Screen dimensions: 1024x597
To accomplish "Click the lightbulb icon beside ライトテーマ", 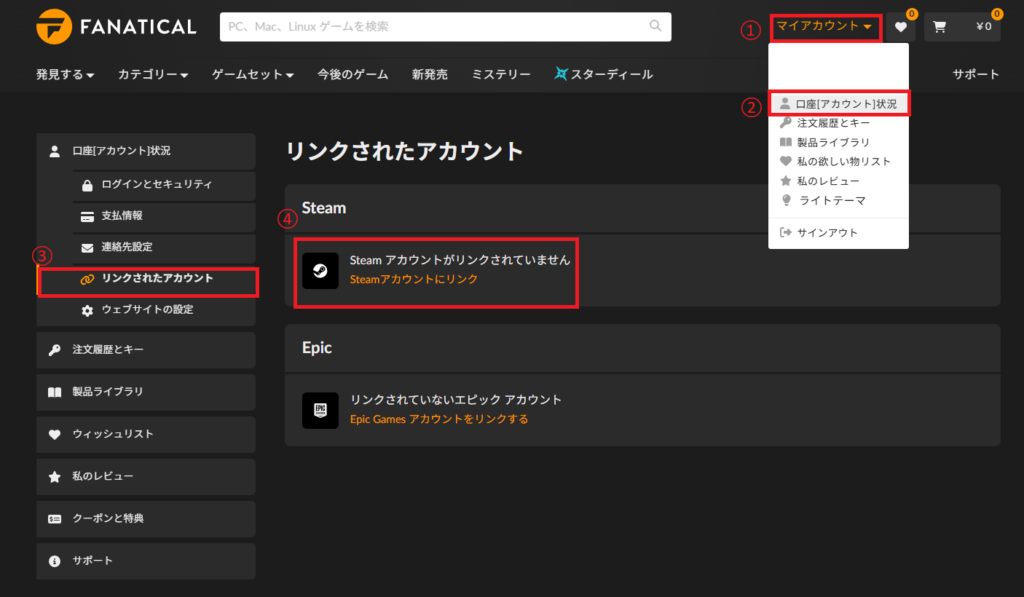I will (786, 201).
